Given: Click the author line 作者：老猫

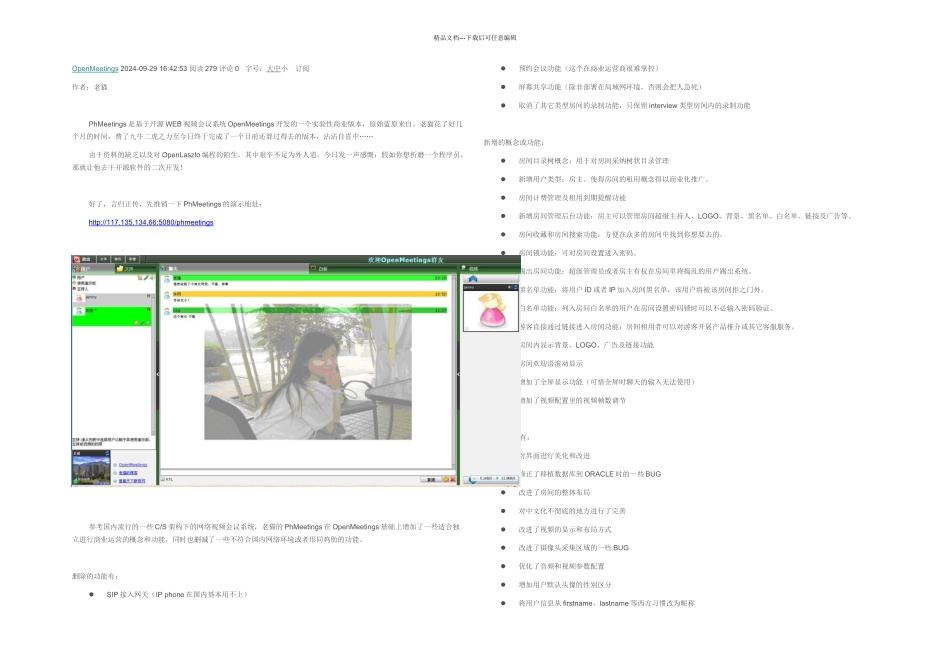Looking at the screenshot, I should 90,87.
